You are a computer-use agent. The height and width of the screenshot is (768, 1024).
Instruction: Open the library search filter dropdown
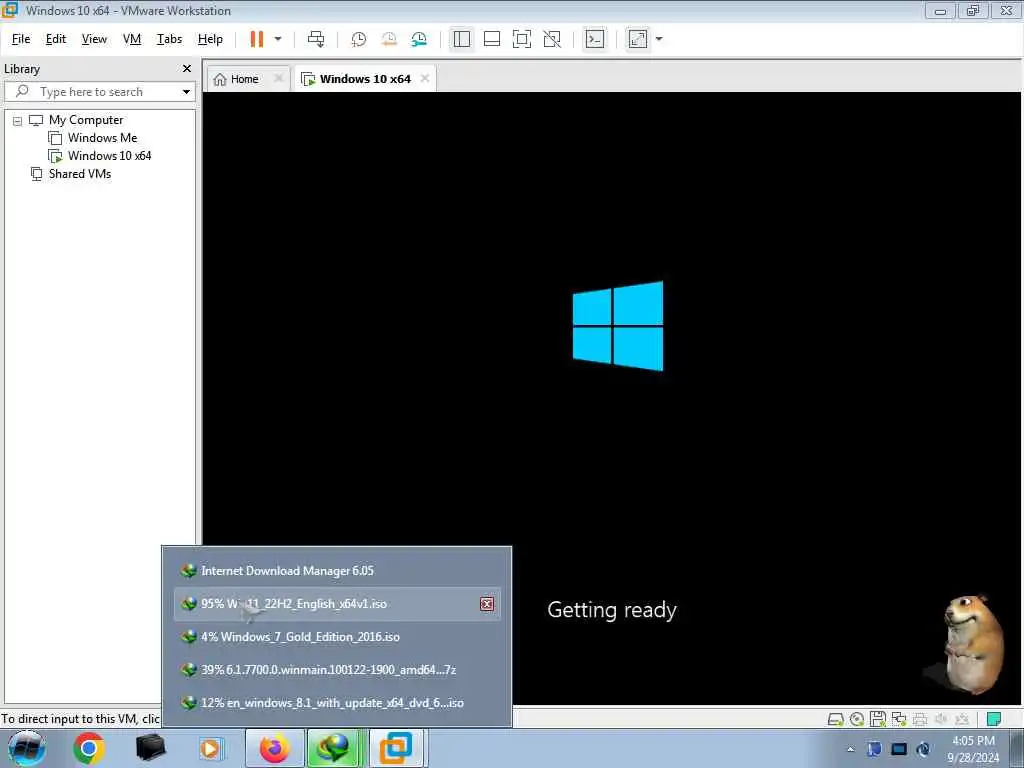coord(187,92)
